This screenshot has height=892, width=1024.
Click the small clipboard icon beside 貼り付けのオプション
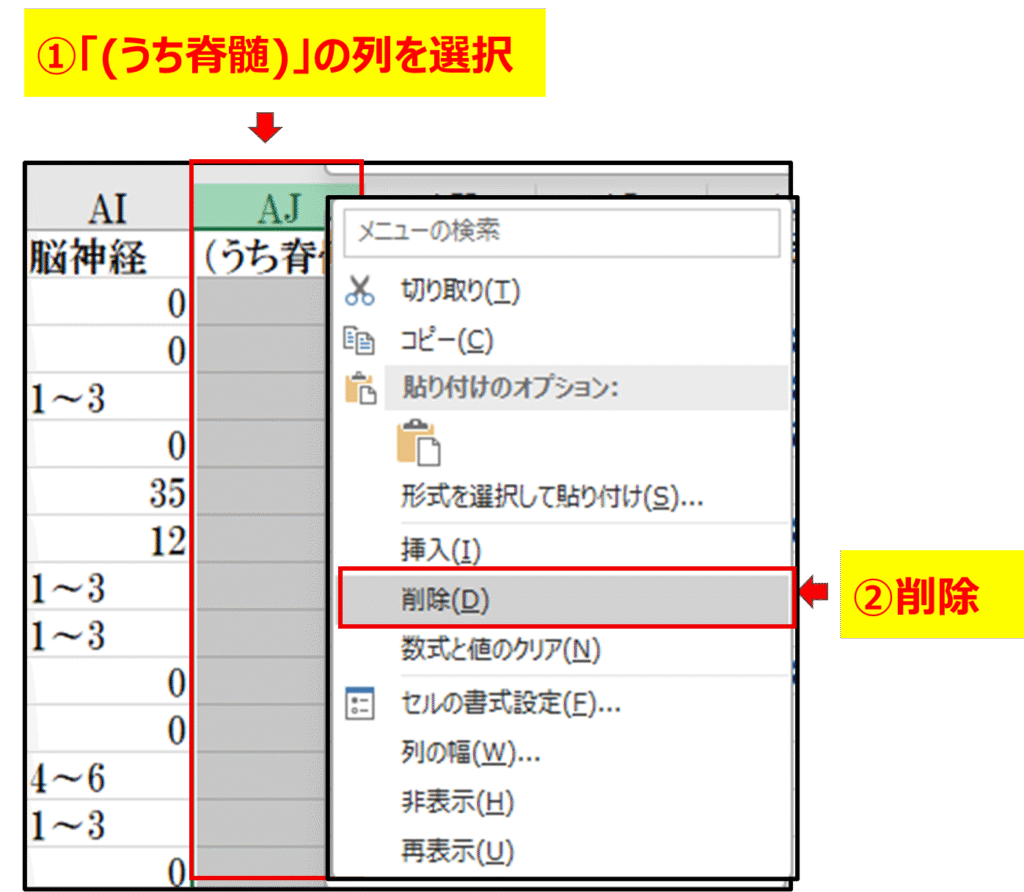358,388
